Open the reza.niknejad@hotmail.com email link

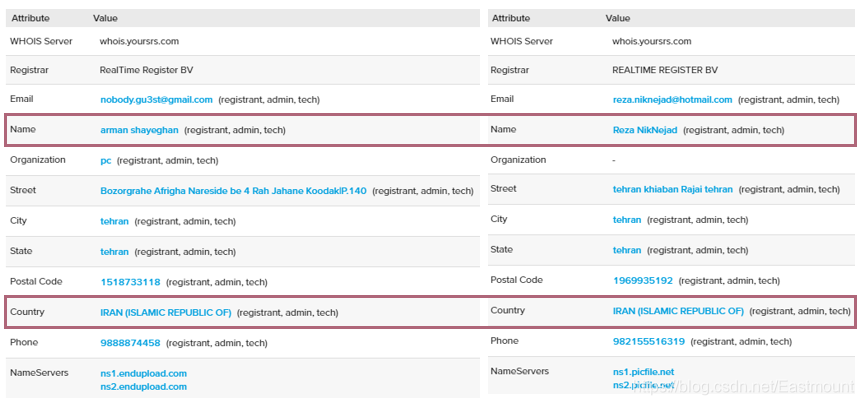tap(673, 100)
